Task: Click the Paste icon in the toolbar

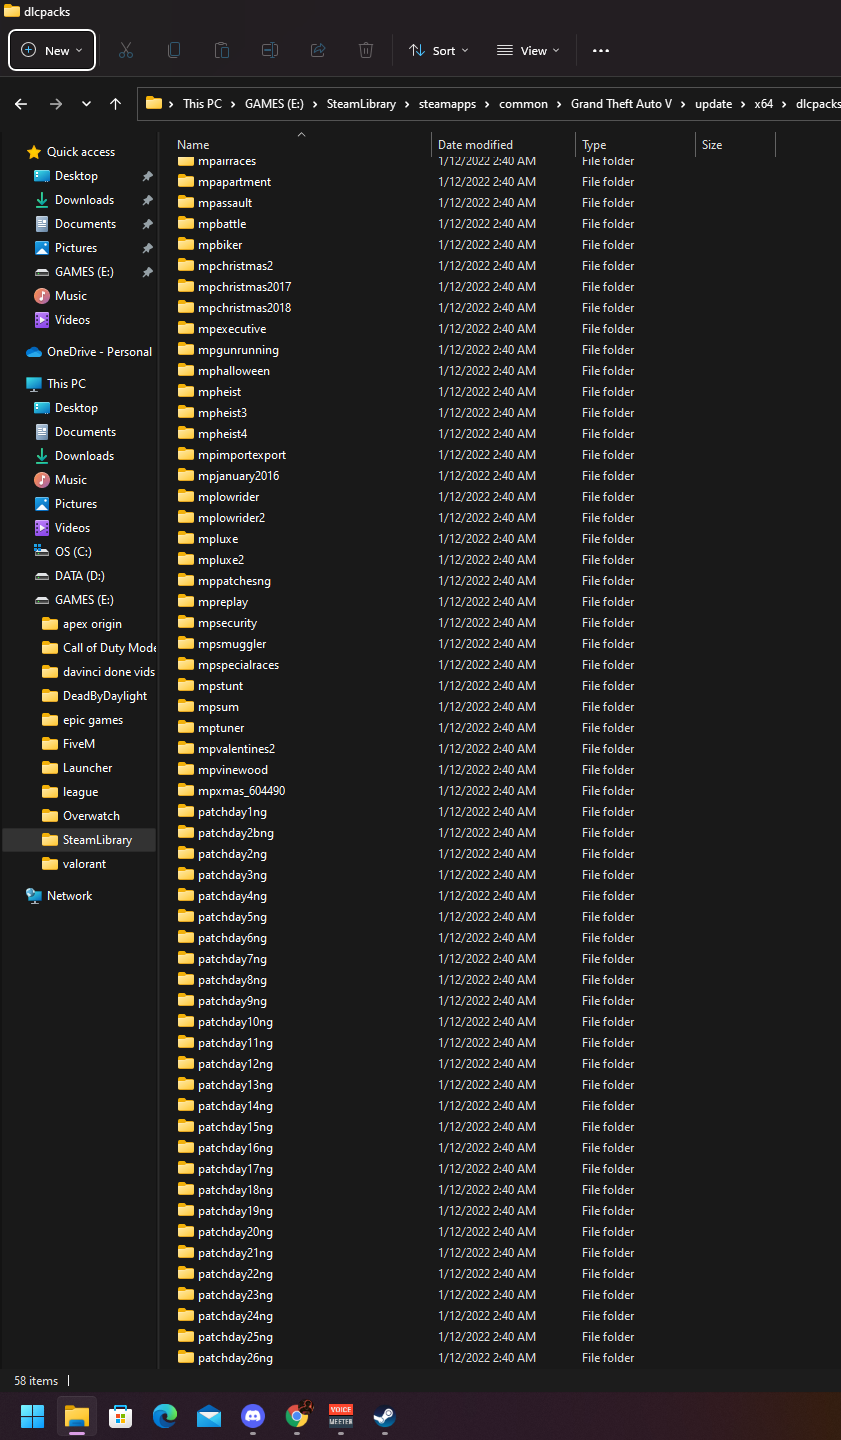Action: point(222,50)
